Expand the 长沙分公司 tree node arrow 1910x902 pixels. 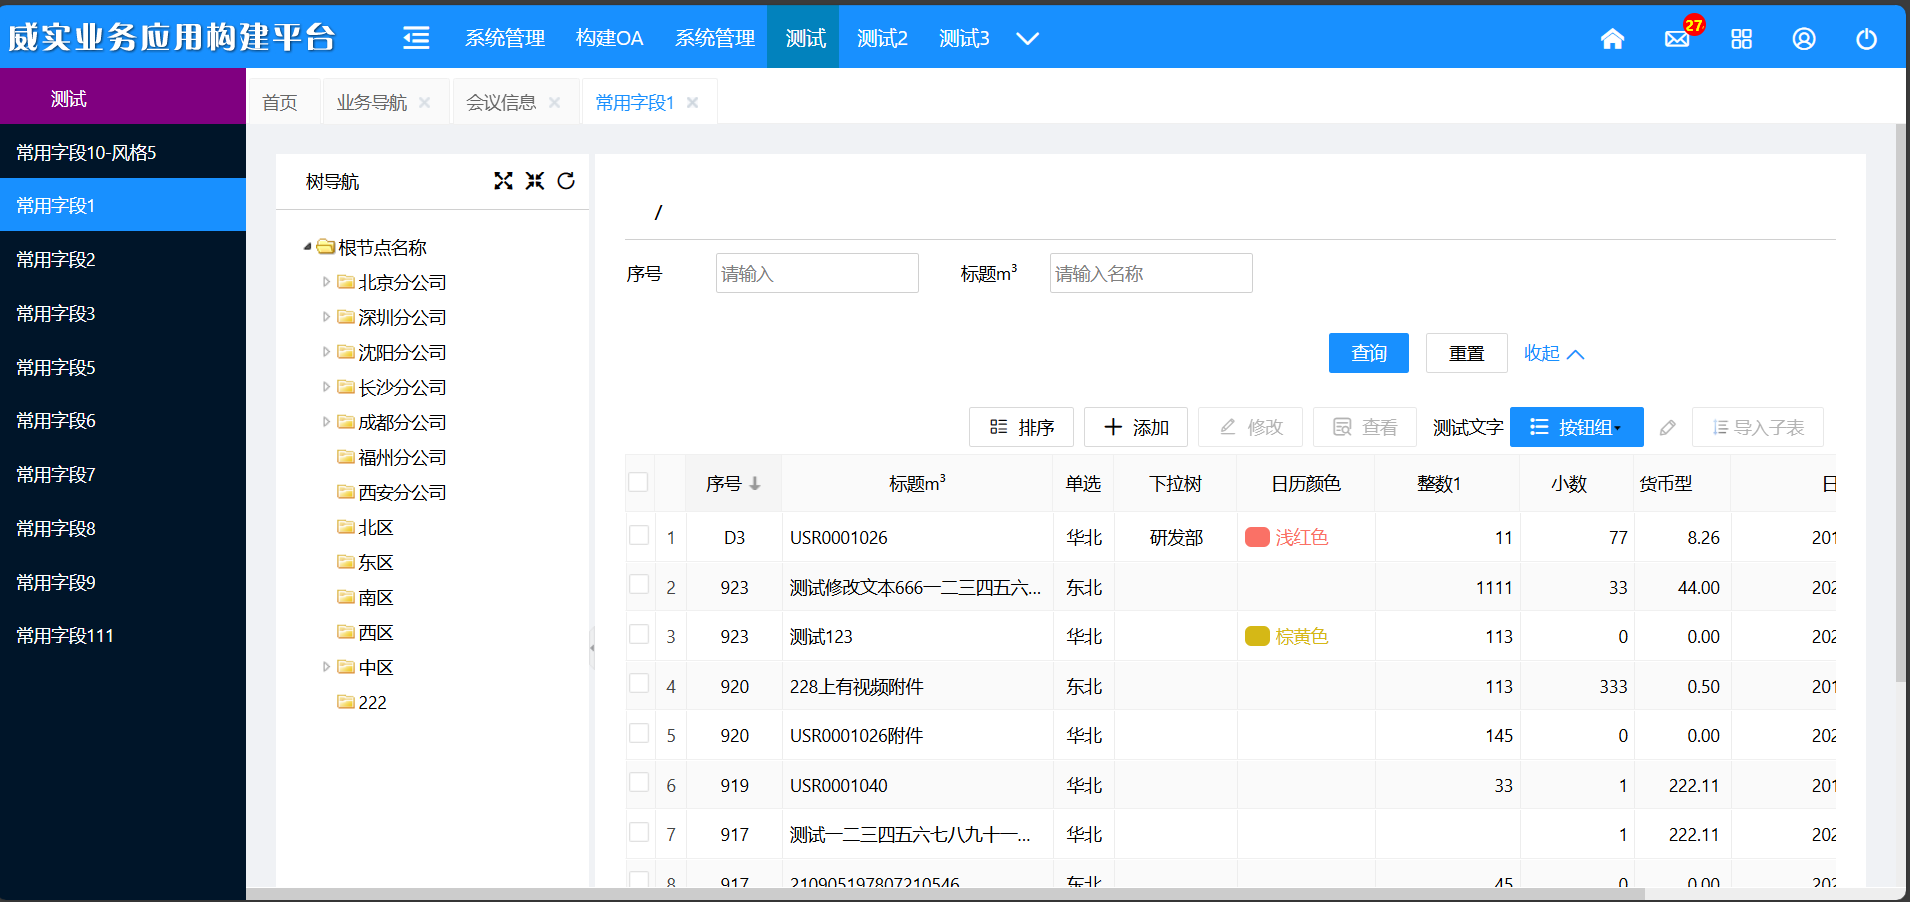pos(326,387)
